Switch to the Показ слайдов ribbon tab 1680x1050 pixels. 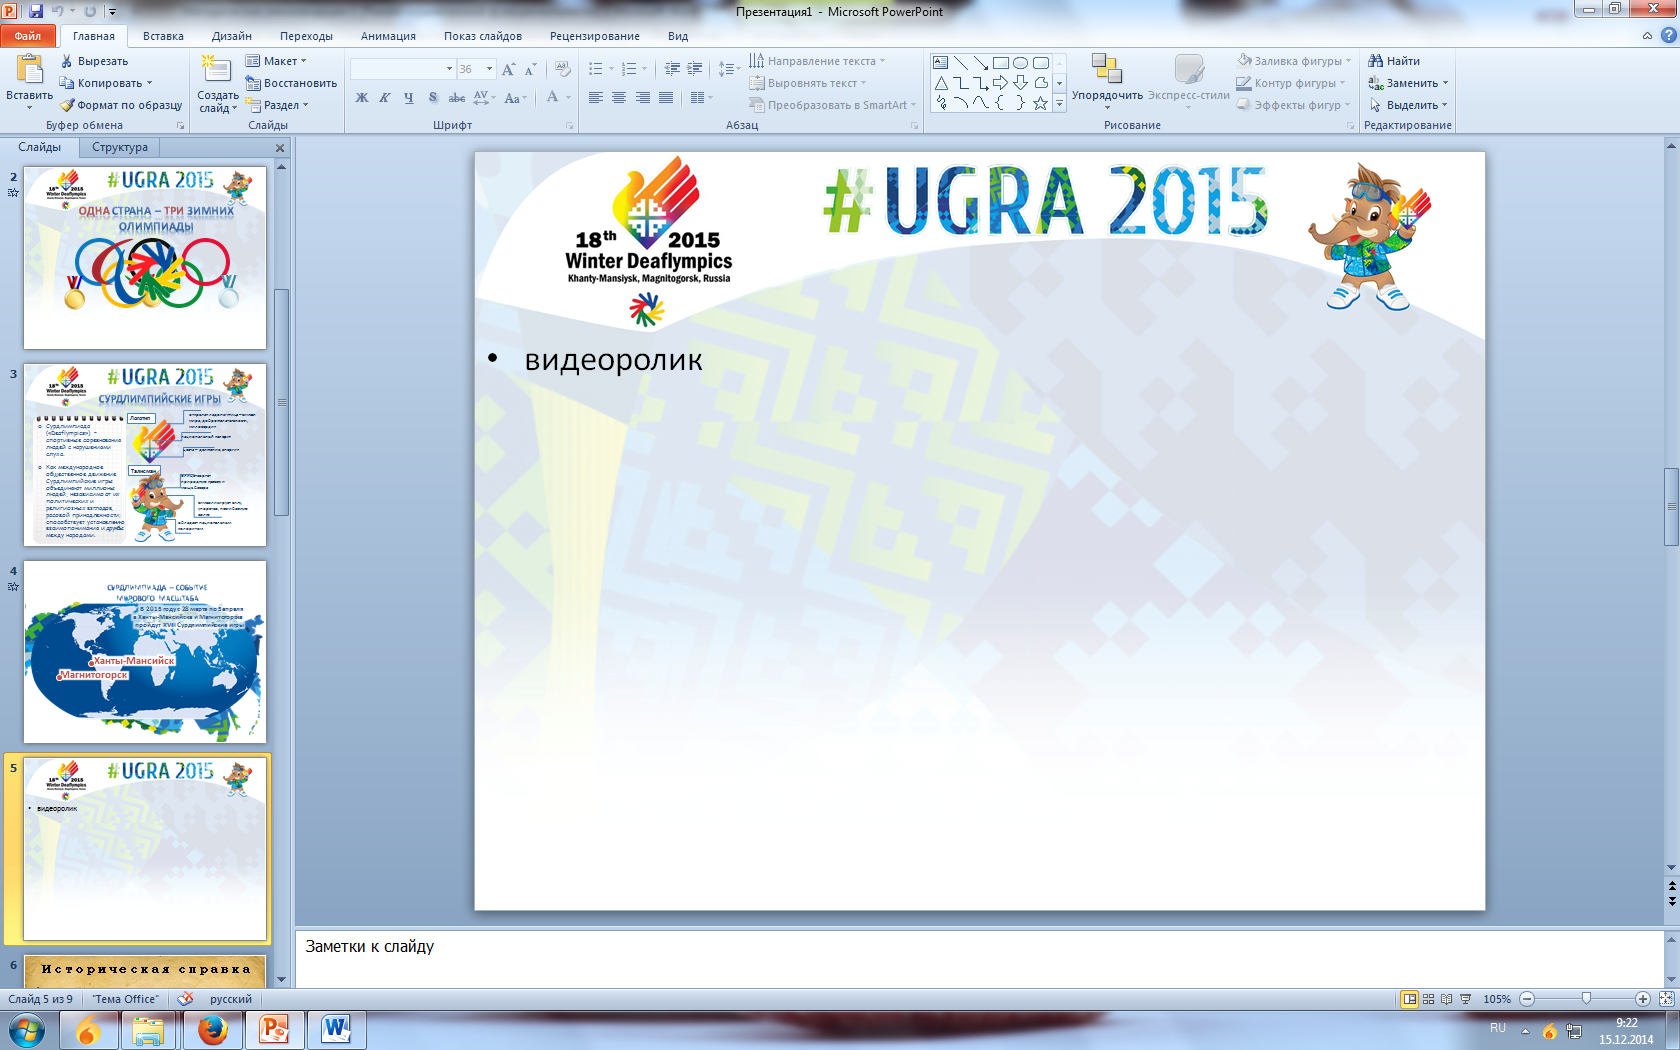tap(483, 36)
